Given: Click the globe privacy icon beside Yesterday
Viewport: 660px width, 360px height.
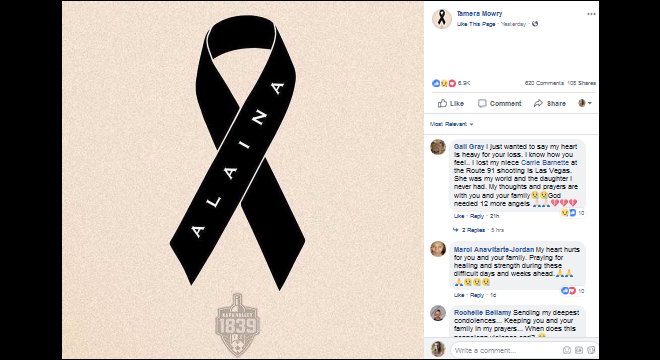Looking at the screenshot, I should (535, 24).
